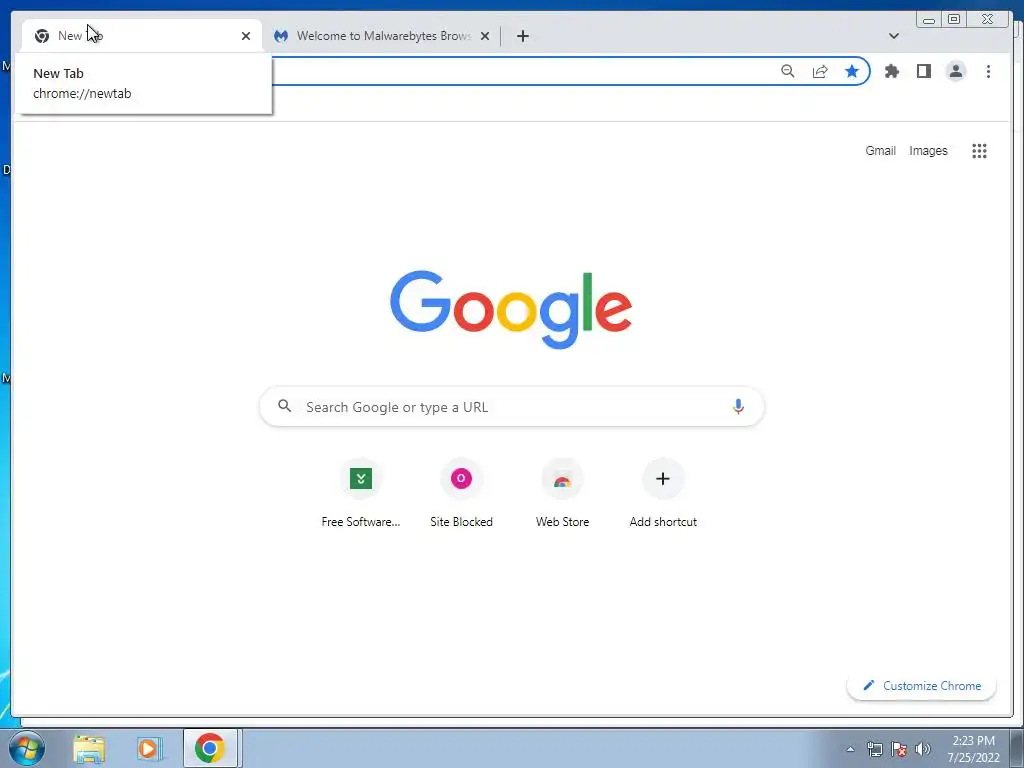The width and height of the screenshot is (1024, 768).
Task: Share this page using the share icon
Action: pos(820,71)
